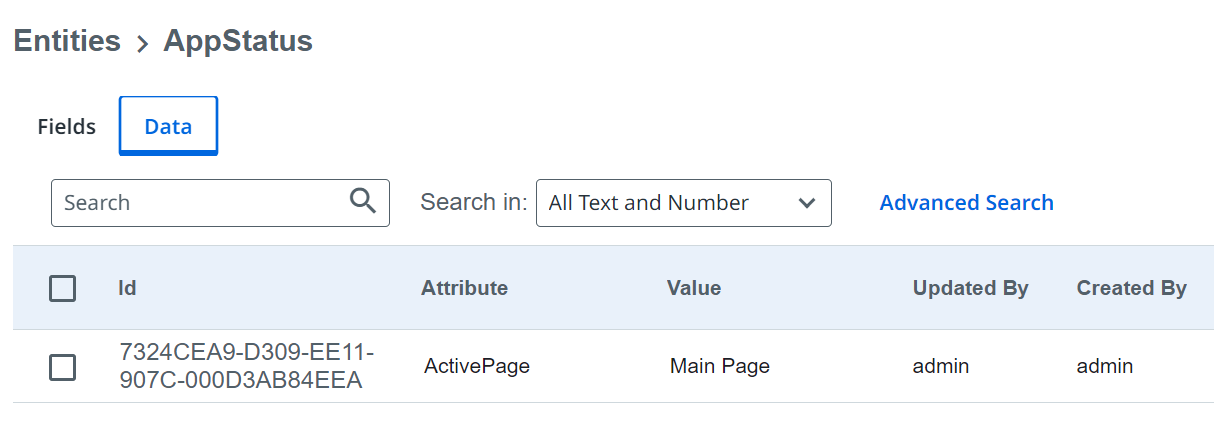Open the Advanced Search link
The image size is (1214, 425).
coord(966,203)
